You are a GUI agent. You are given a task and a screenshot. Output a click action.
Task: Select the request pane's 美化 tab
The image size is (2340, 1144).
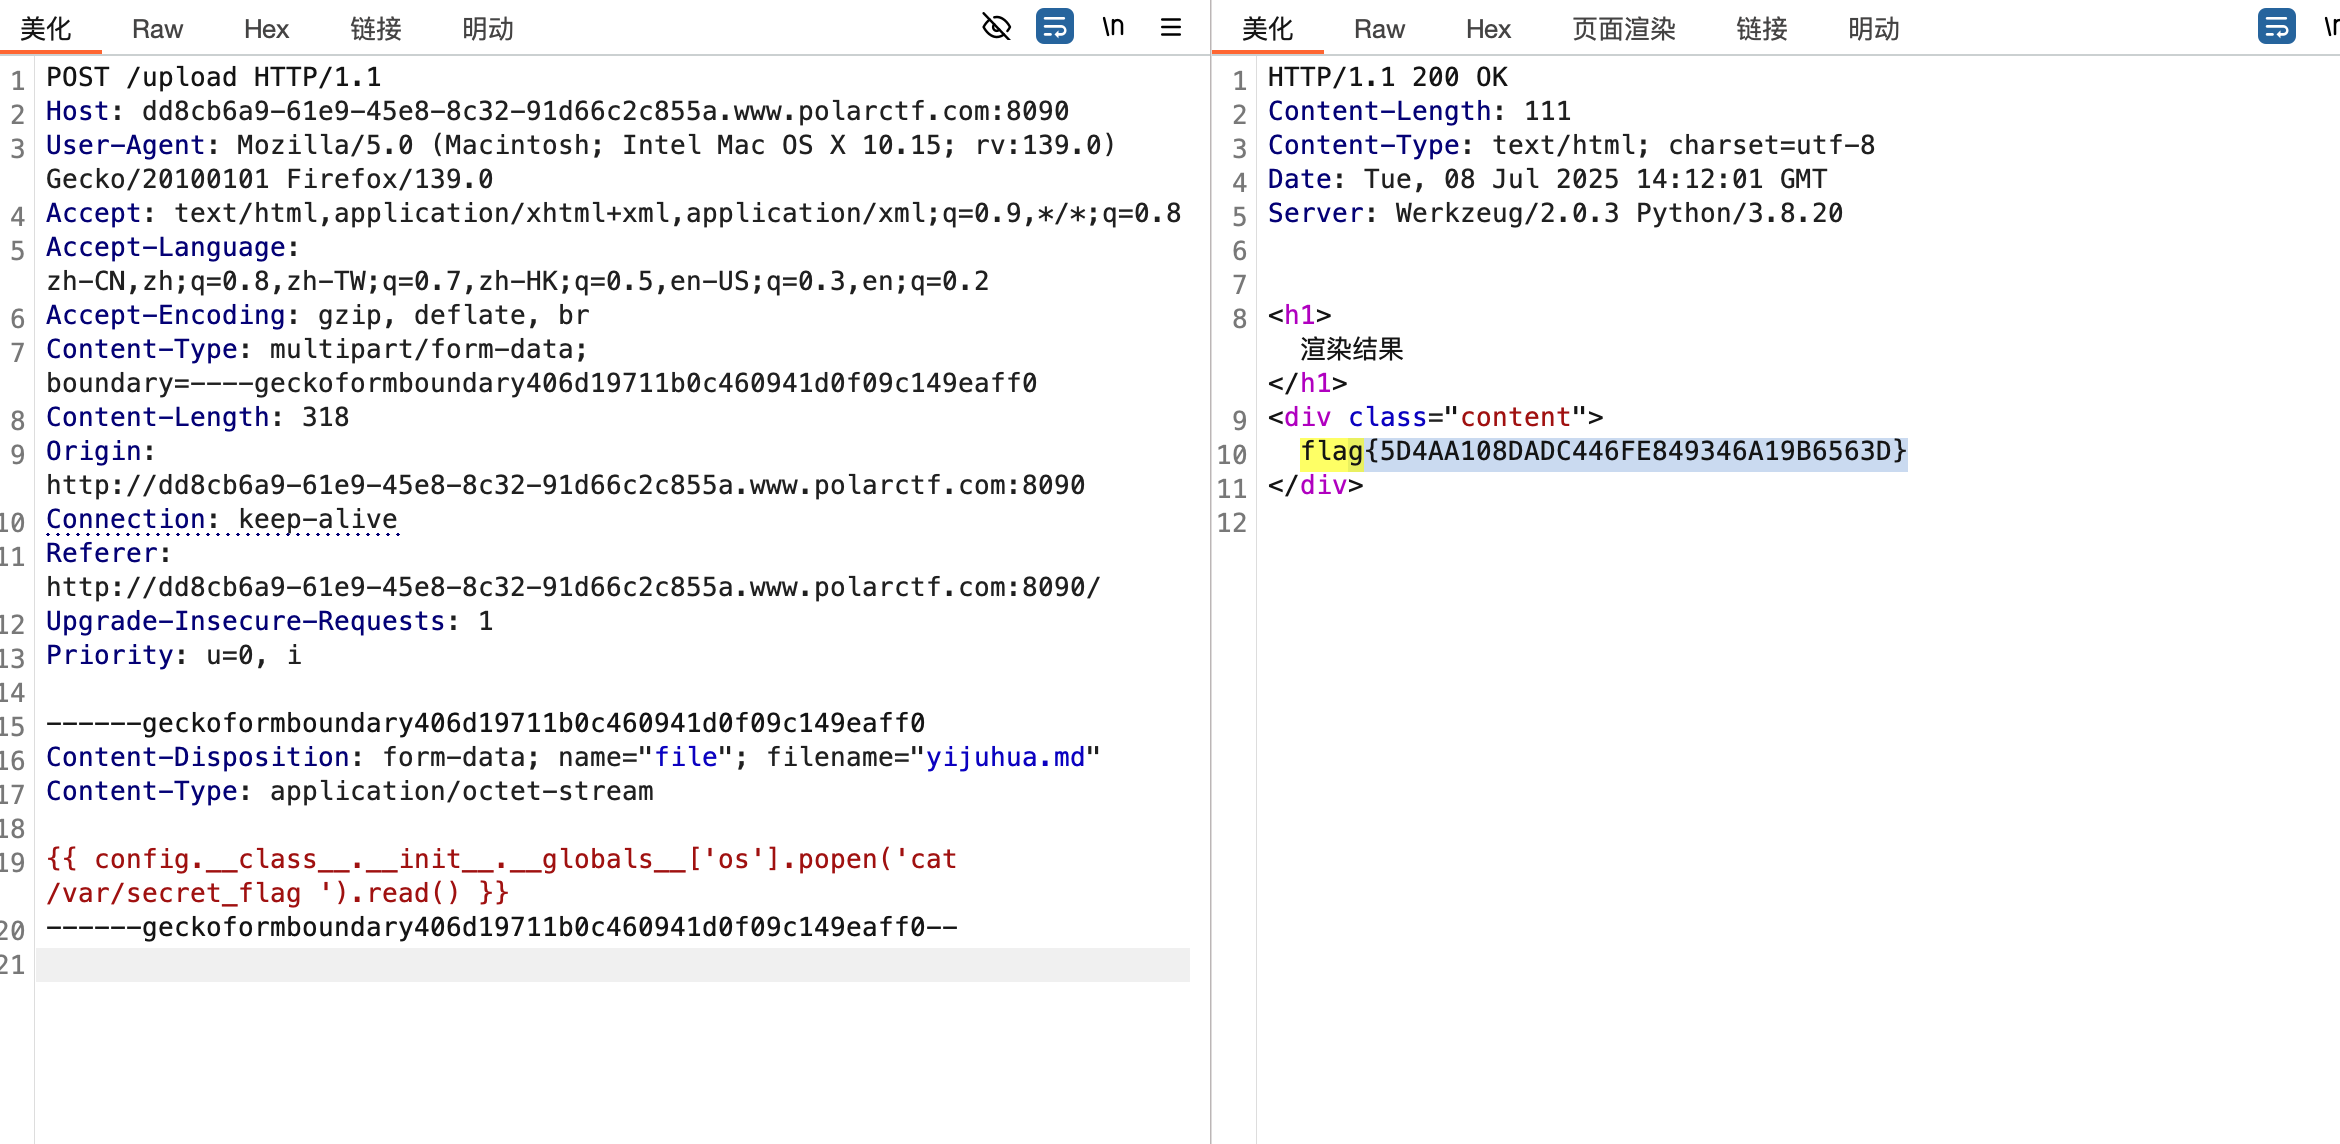[x=46, y=29]
